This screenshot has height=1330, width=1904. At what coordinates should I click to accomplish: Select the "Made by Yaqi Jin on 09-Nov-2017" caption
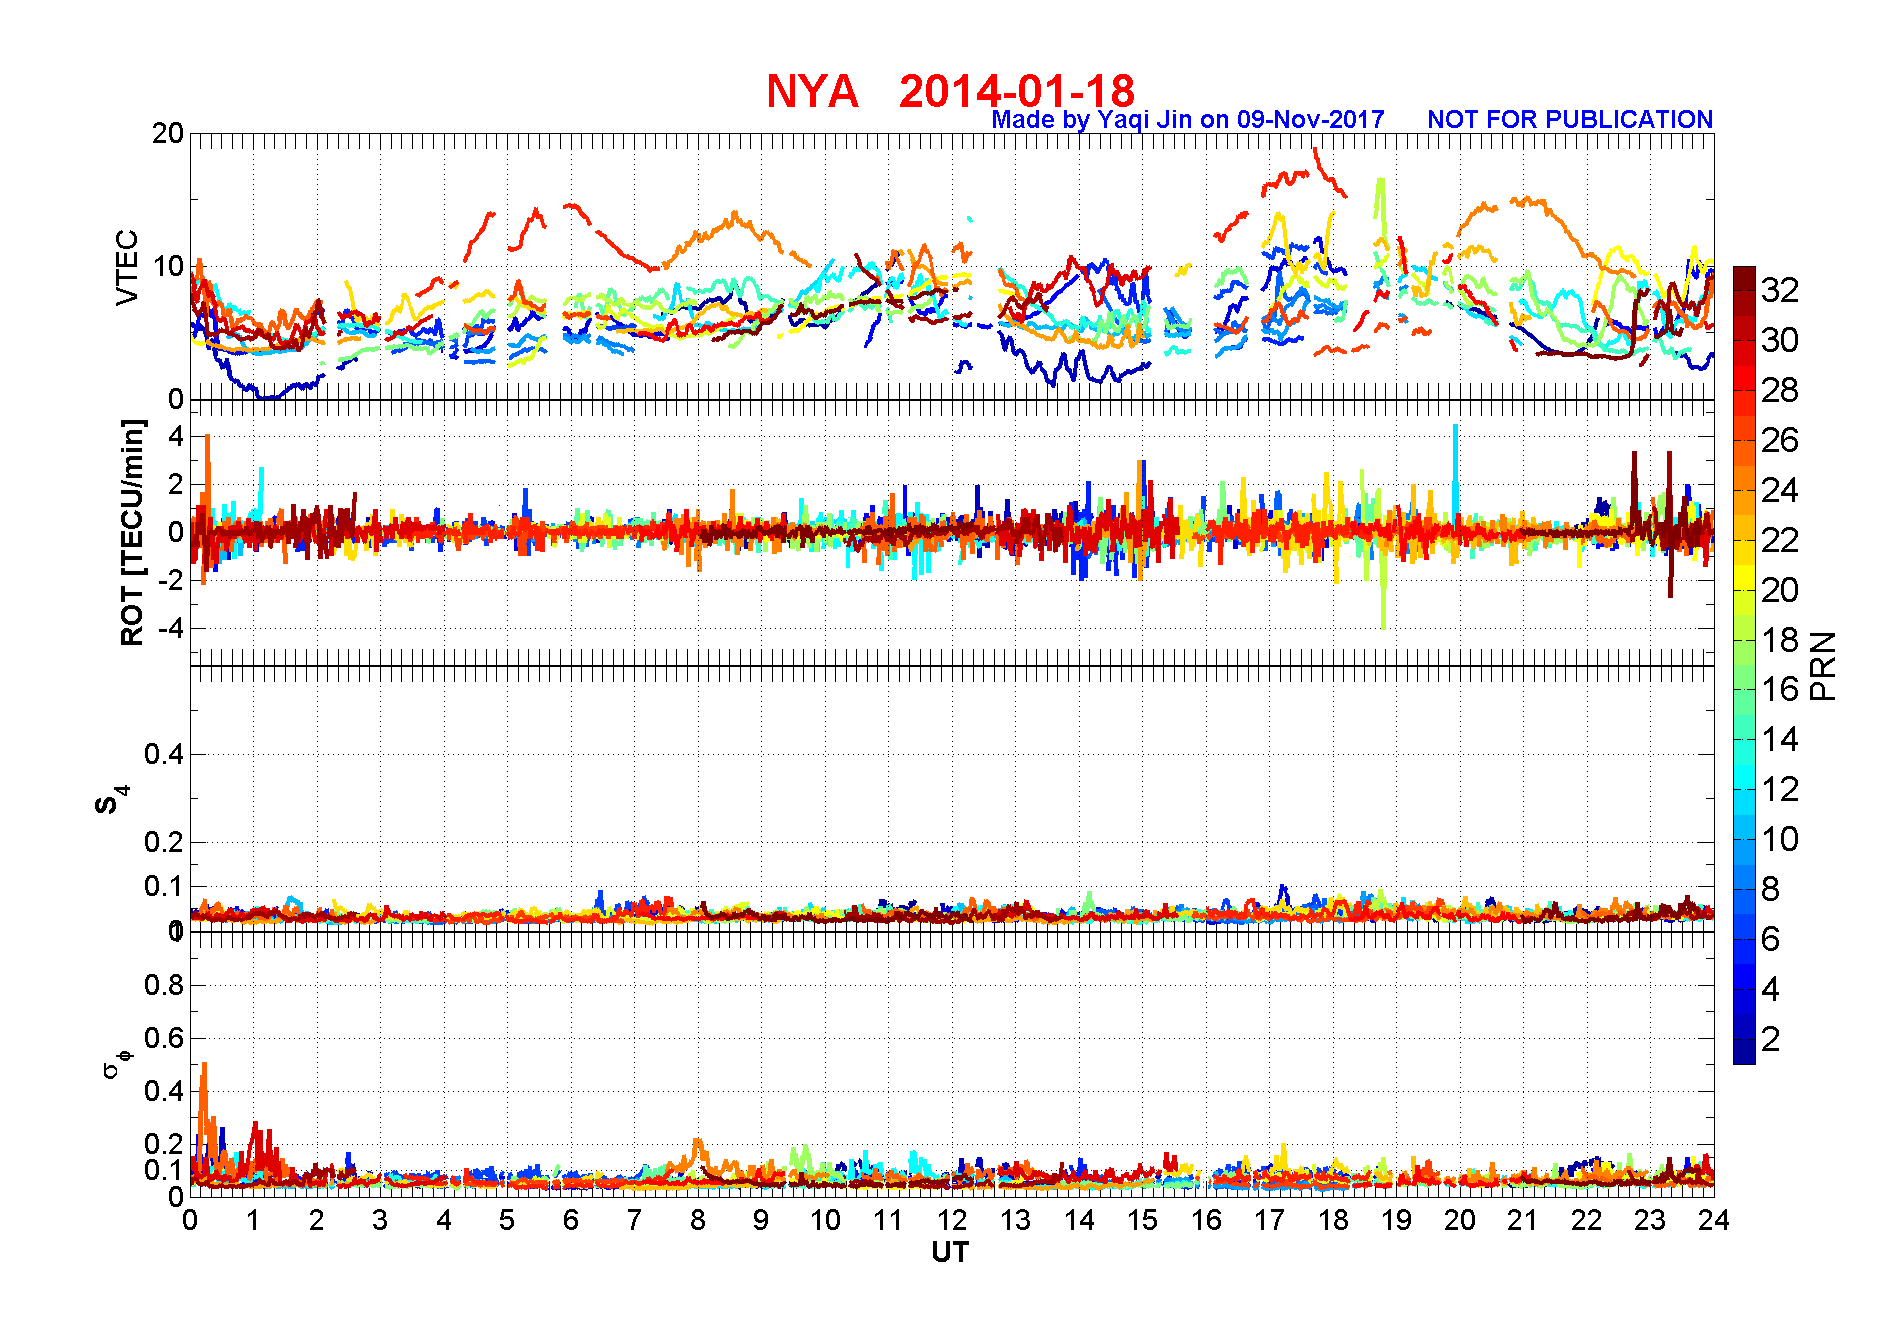[1188, 120]
